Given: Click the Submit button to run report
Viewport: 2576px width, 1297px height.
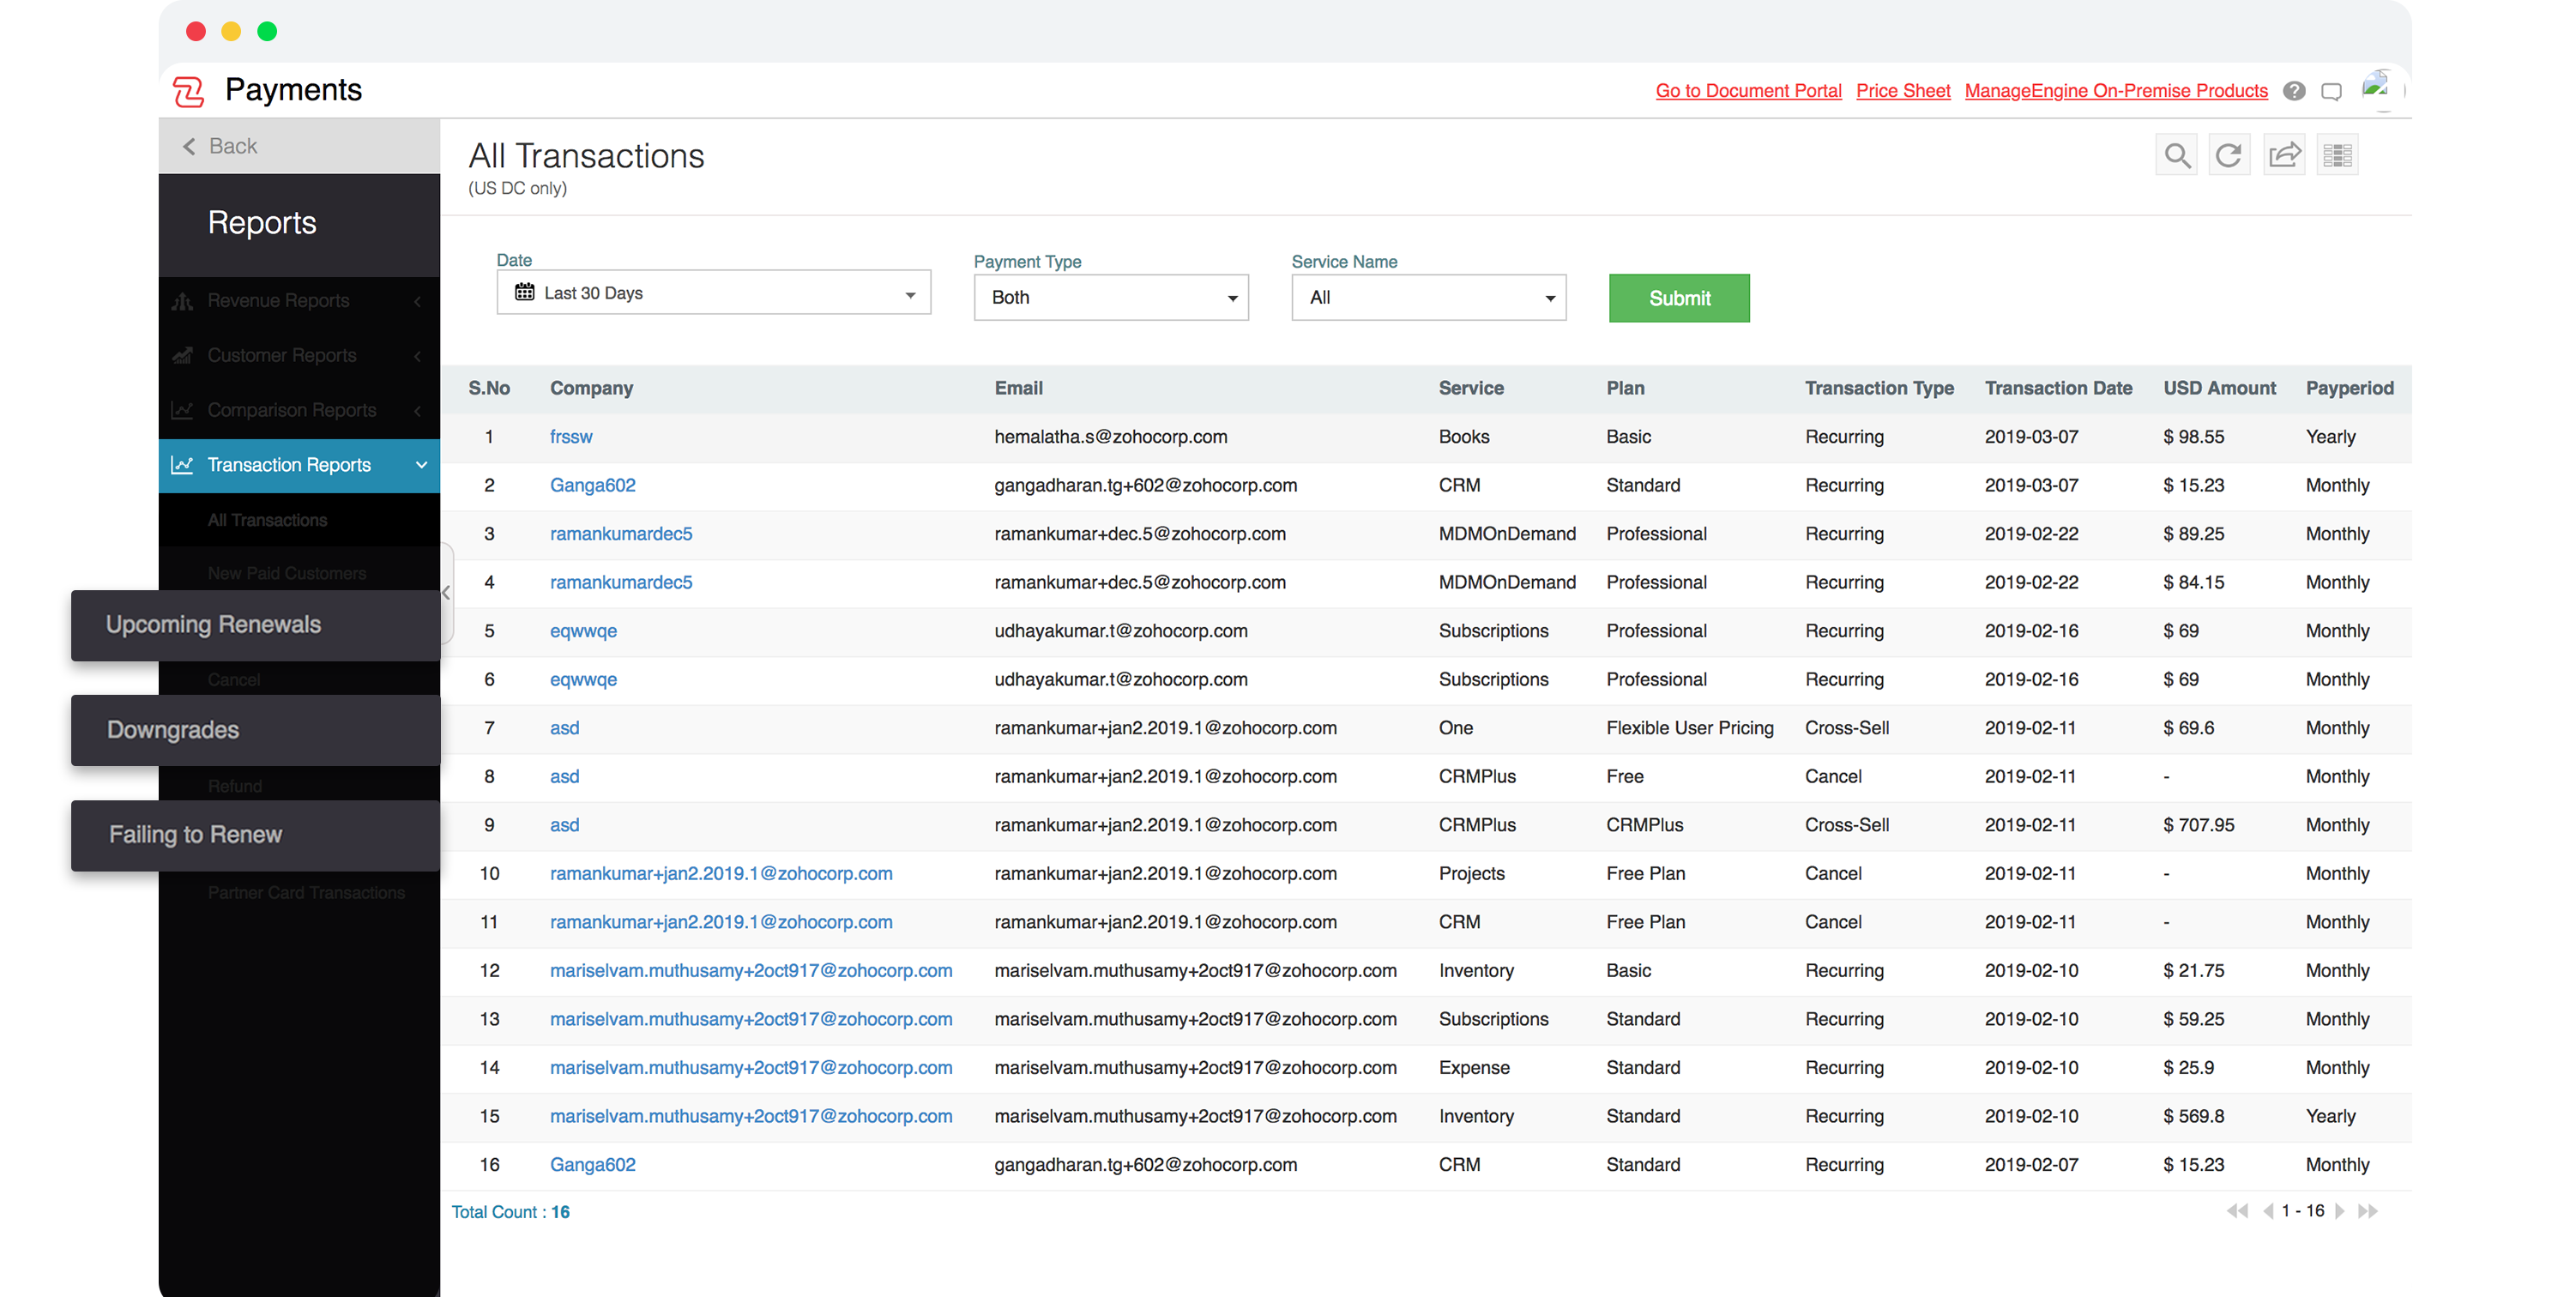Looking at the screenshot, I should (x=1680, y=298).
